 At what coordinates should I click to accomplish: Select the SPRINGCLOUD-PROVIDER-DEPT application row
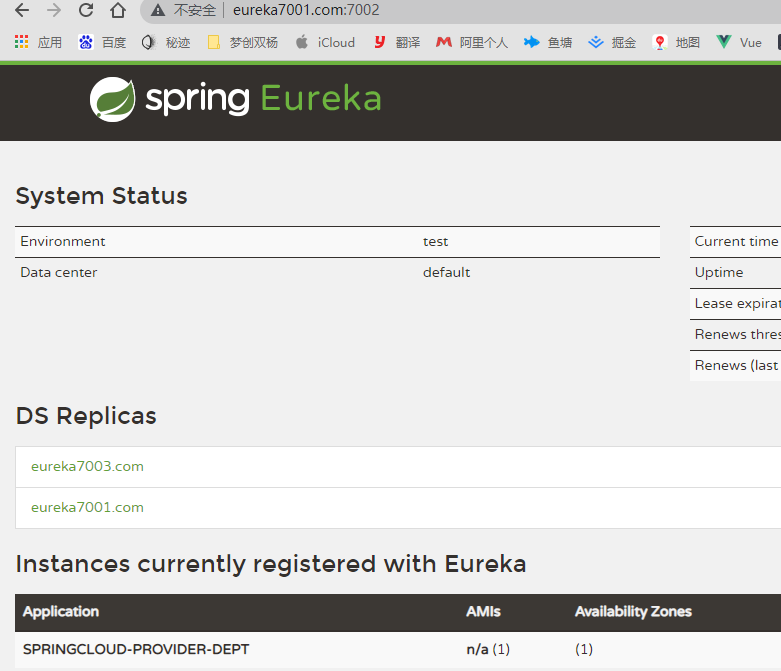pyautogui.click(x=398, y=650)
